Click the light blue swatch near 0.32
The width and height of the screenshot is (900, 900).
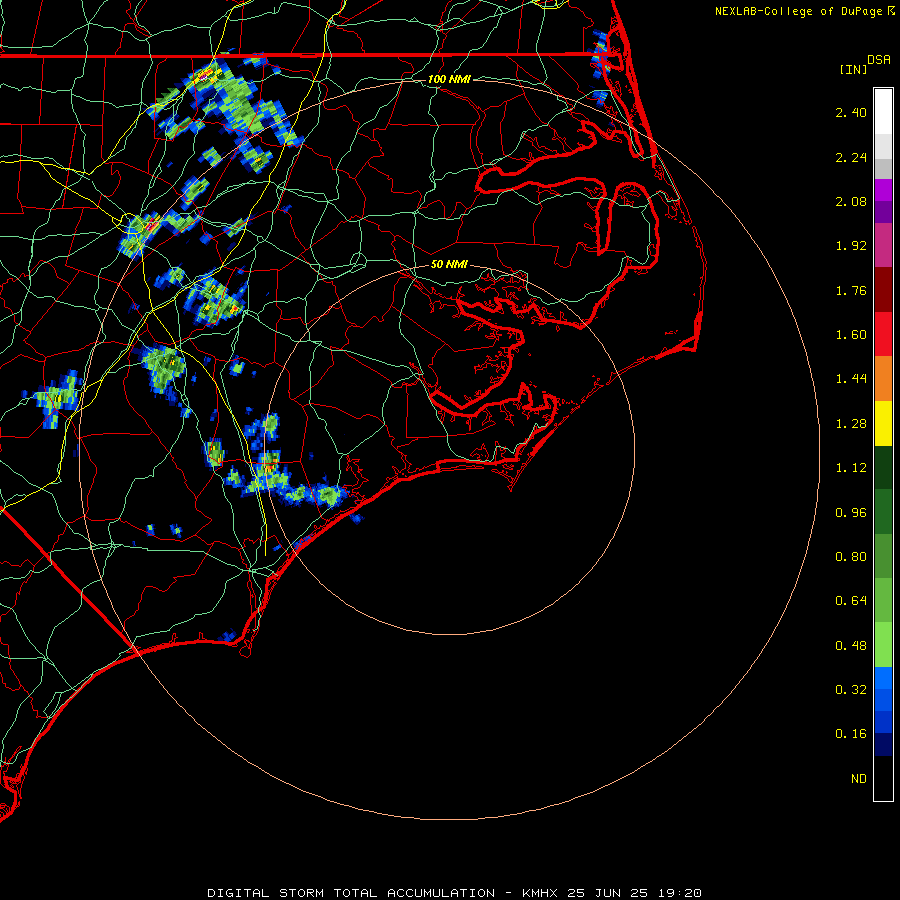(x=883, y=678)
